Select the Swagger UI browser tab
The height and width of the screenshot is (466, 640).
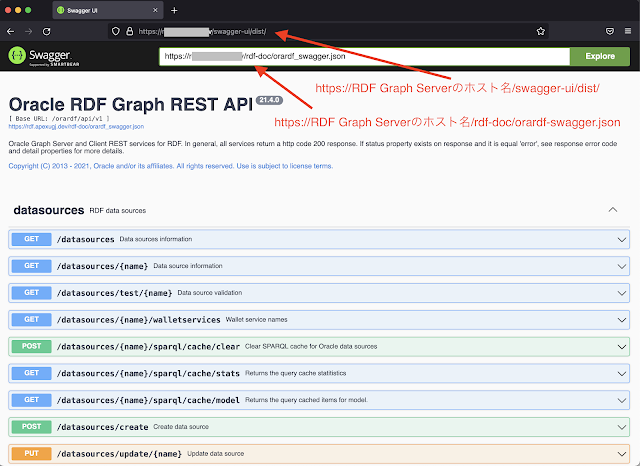pos(108,10)
